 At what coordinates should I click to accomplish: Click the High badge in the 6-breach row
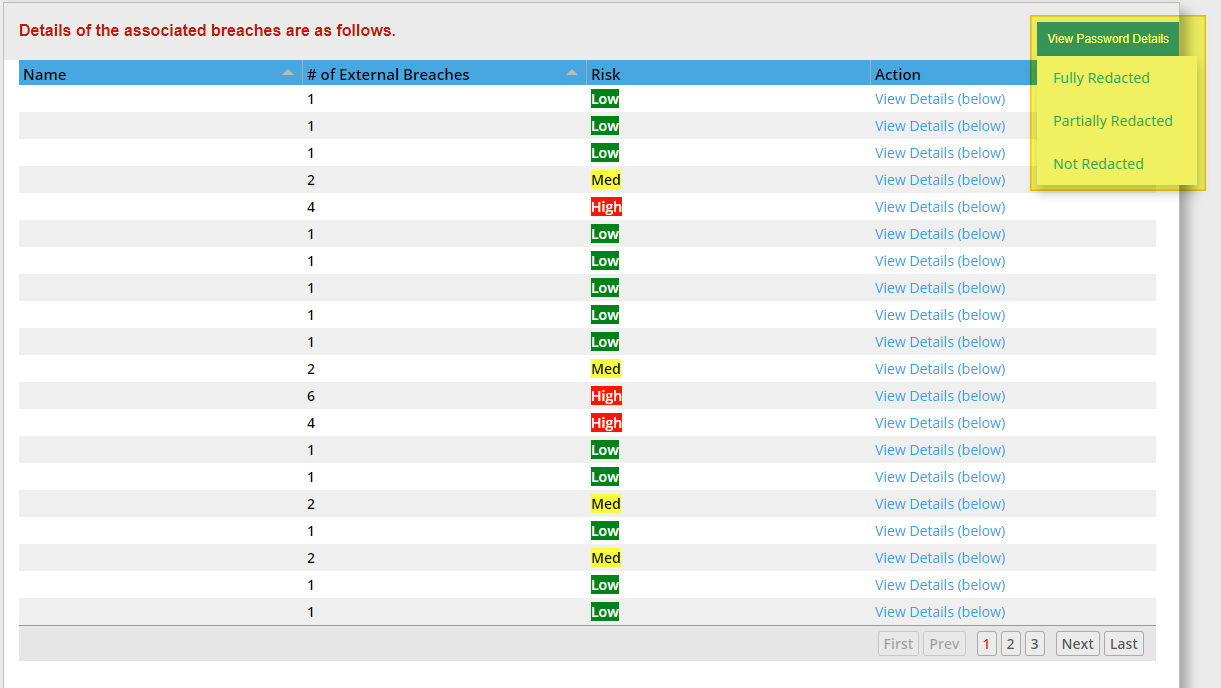click(x=606, y=396)
